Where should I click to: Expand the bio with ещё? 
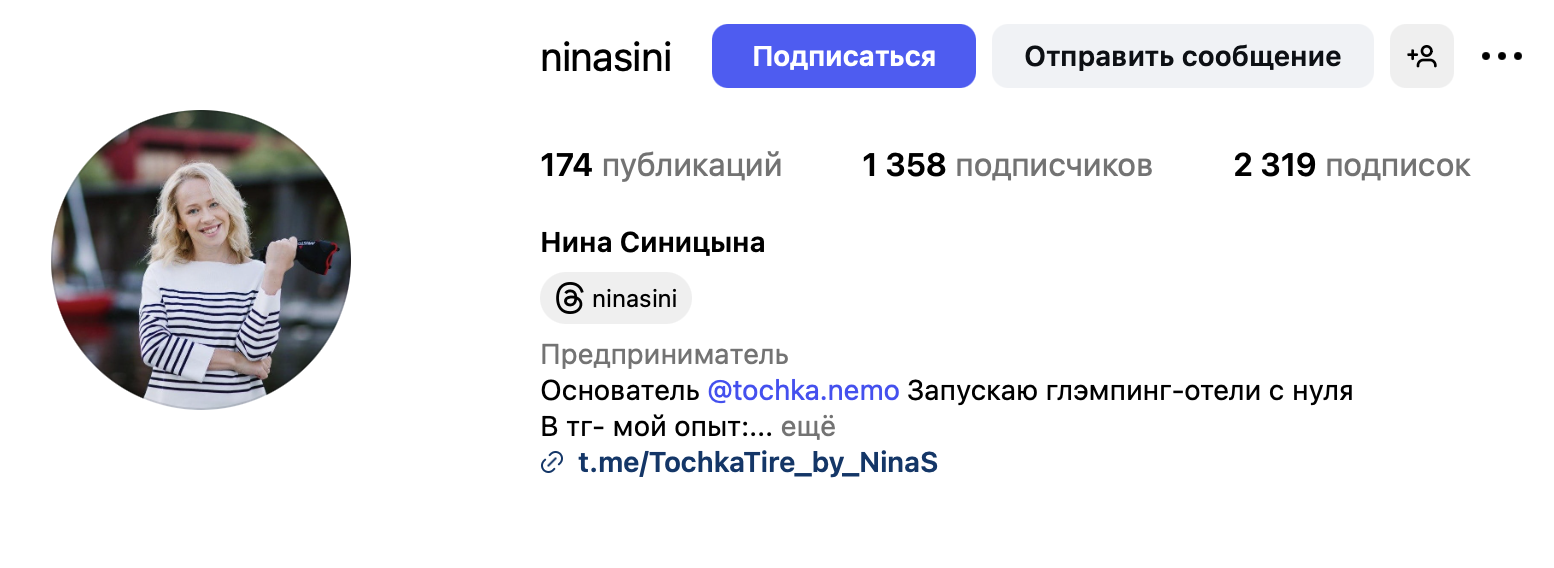point(808,427)
